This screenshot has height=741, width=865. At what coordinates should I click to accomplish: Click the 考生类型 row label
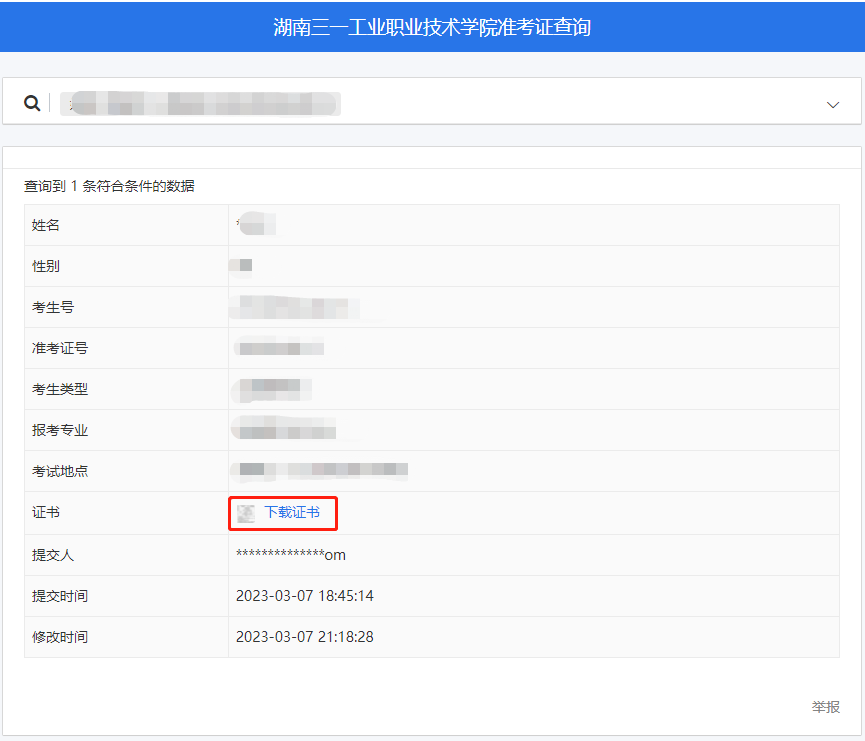pos(60,389)
